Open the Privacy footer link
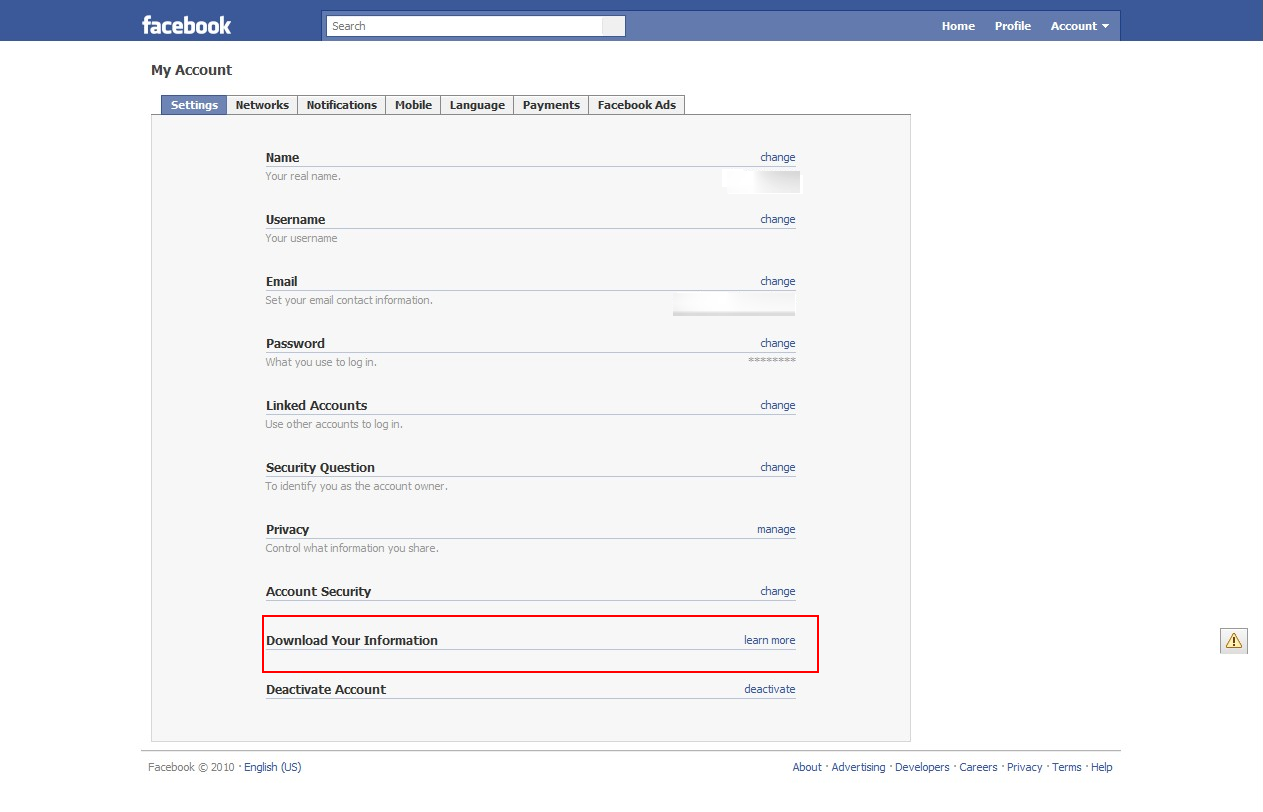Viewport: 1263px width, 812px height. pyautogui.click(x=1024, y=767)
